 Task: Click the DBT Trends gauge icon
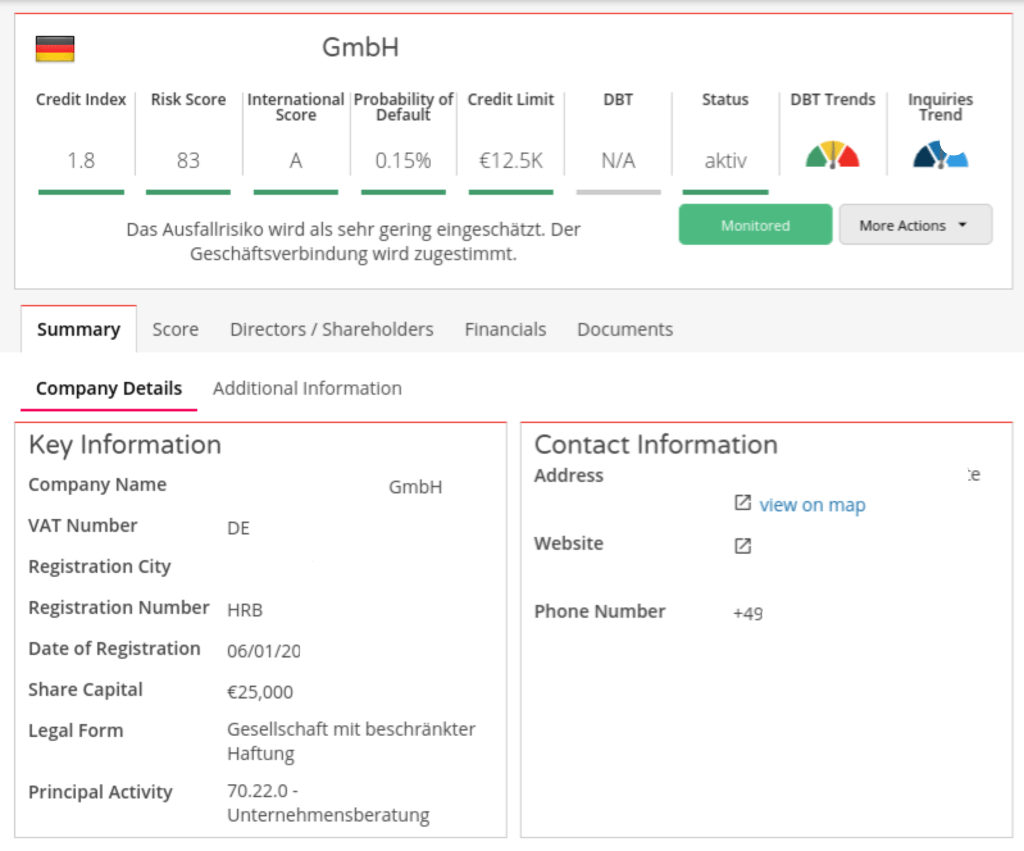click(832, 155)
